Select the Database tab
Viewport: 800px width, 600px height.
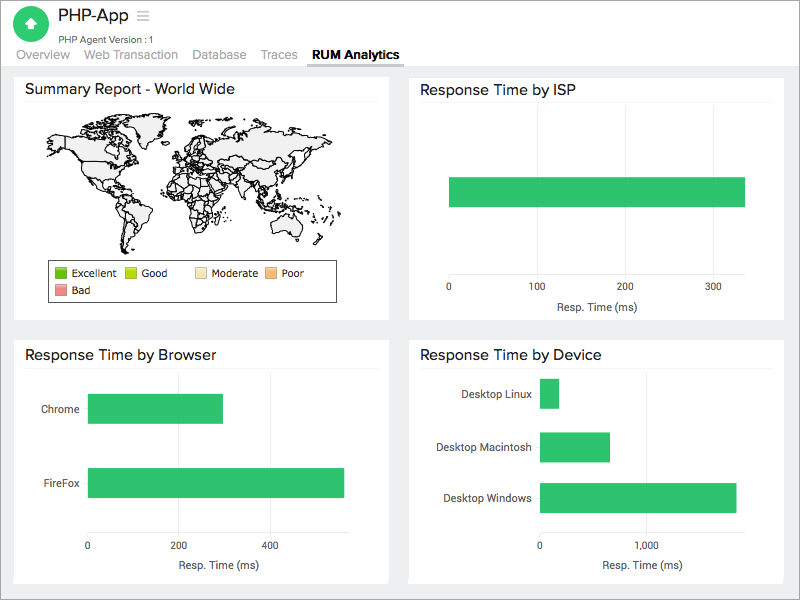219,55
